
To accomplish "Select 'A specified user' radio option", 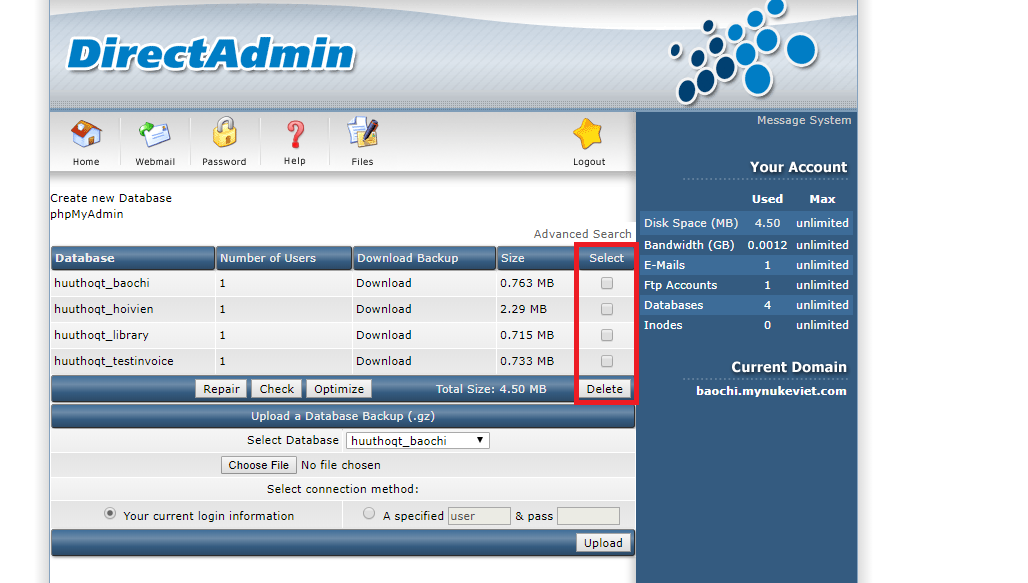I will 369,514.
